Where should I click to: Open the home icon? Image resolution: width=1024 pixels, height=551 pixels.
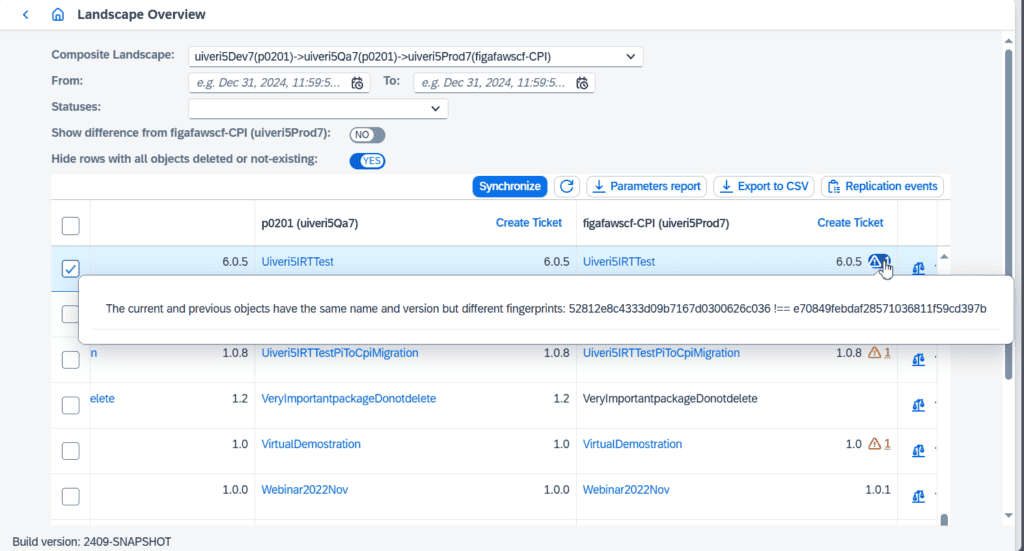tap(57, 14)
